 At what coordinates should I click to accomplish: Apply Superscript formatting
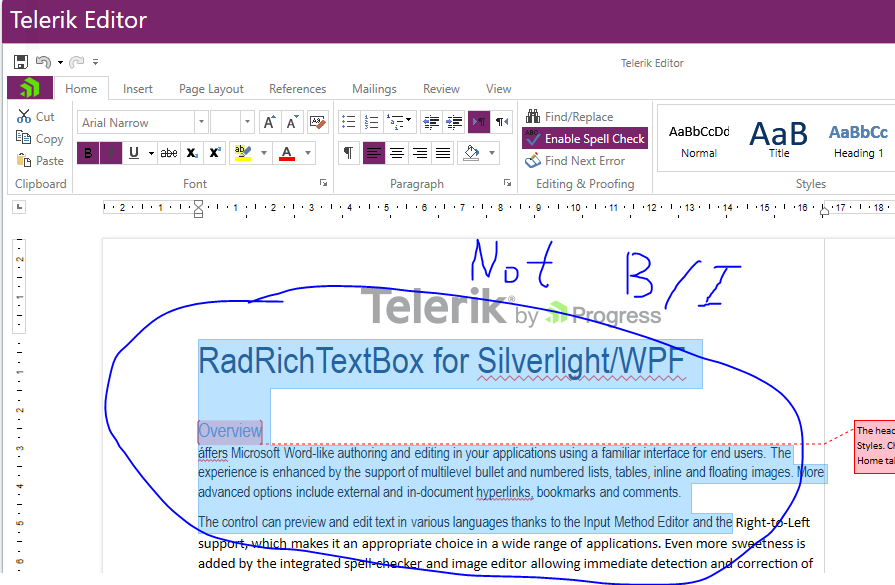click(x=215, y=153)
